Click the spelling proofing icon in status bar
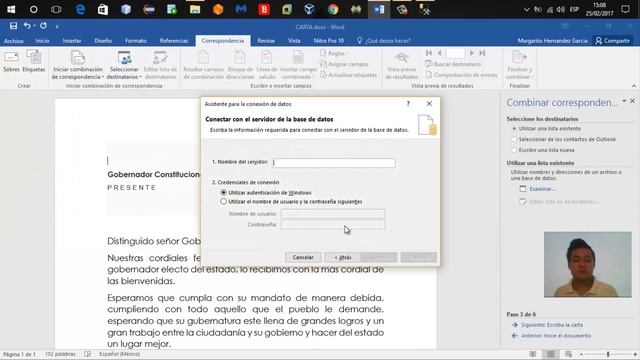Viewport: 640px width, 360px height. [x=87, y=354]
